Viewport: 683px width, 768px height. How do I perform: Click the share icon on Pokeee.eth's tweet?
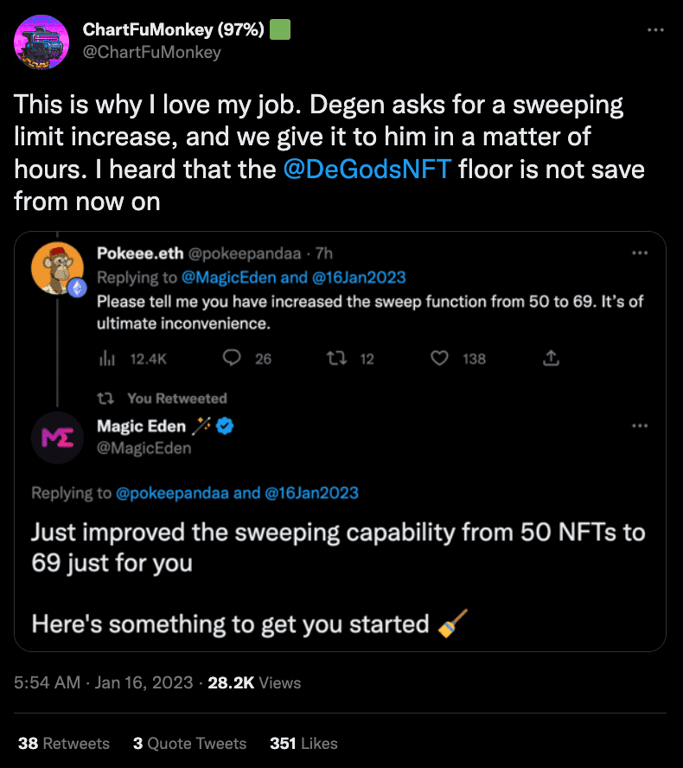pyautogui.click(x=550, y=358)
